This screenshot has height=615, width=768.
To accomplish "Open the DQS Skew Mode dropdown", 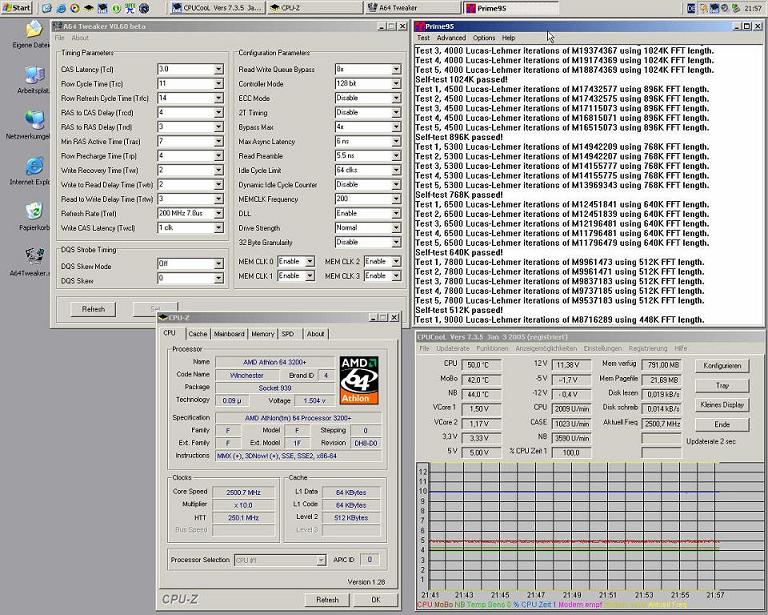I will [x=218, y=264].
